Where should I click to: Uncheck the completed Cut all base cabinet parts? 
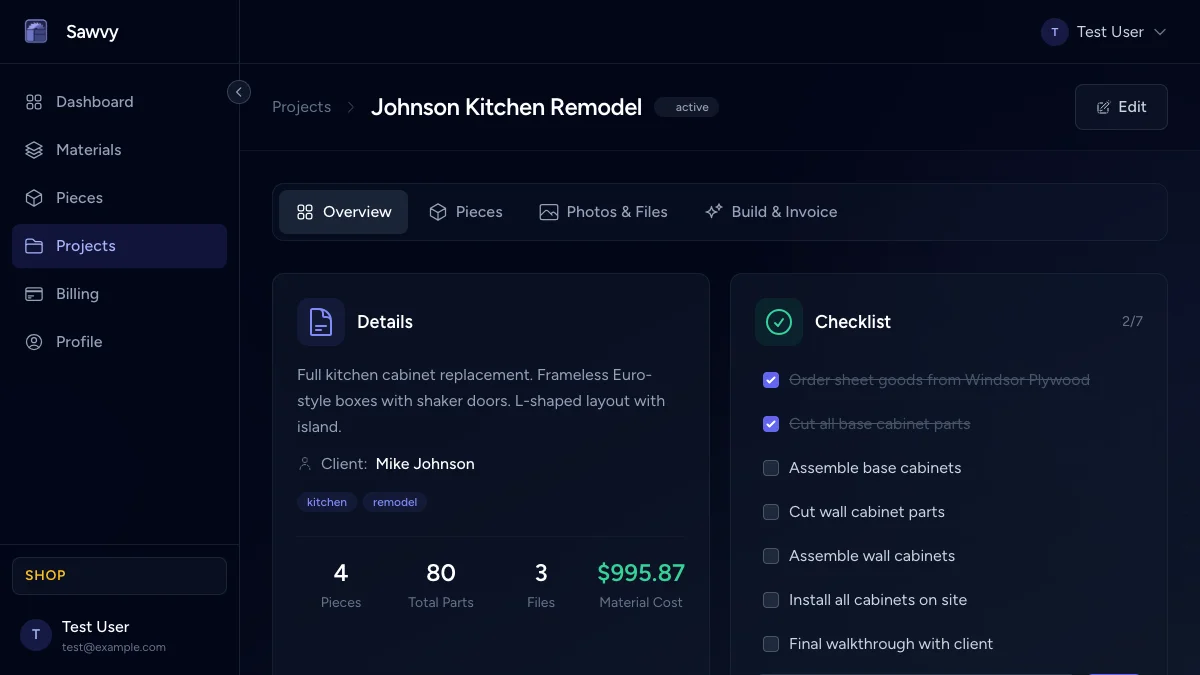click(771, 424)
